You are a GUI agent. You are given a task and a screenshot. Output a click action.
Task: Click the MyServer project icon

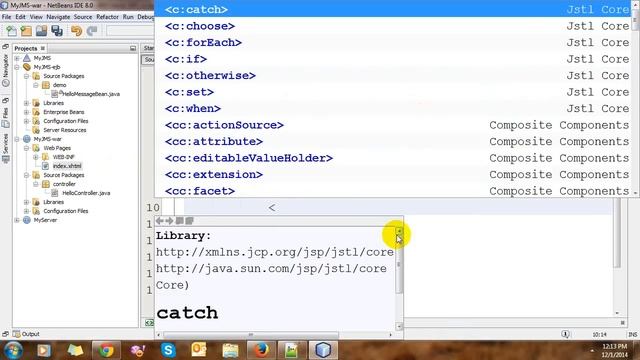pos(27,220)
